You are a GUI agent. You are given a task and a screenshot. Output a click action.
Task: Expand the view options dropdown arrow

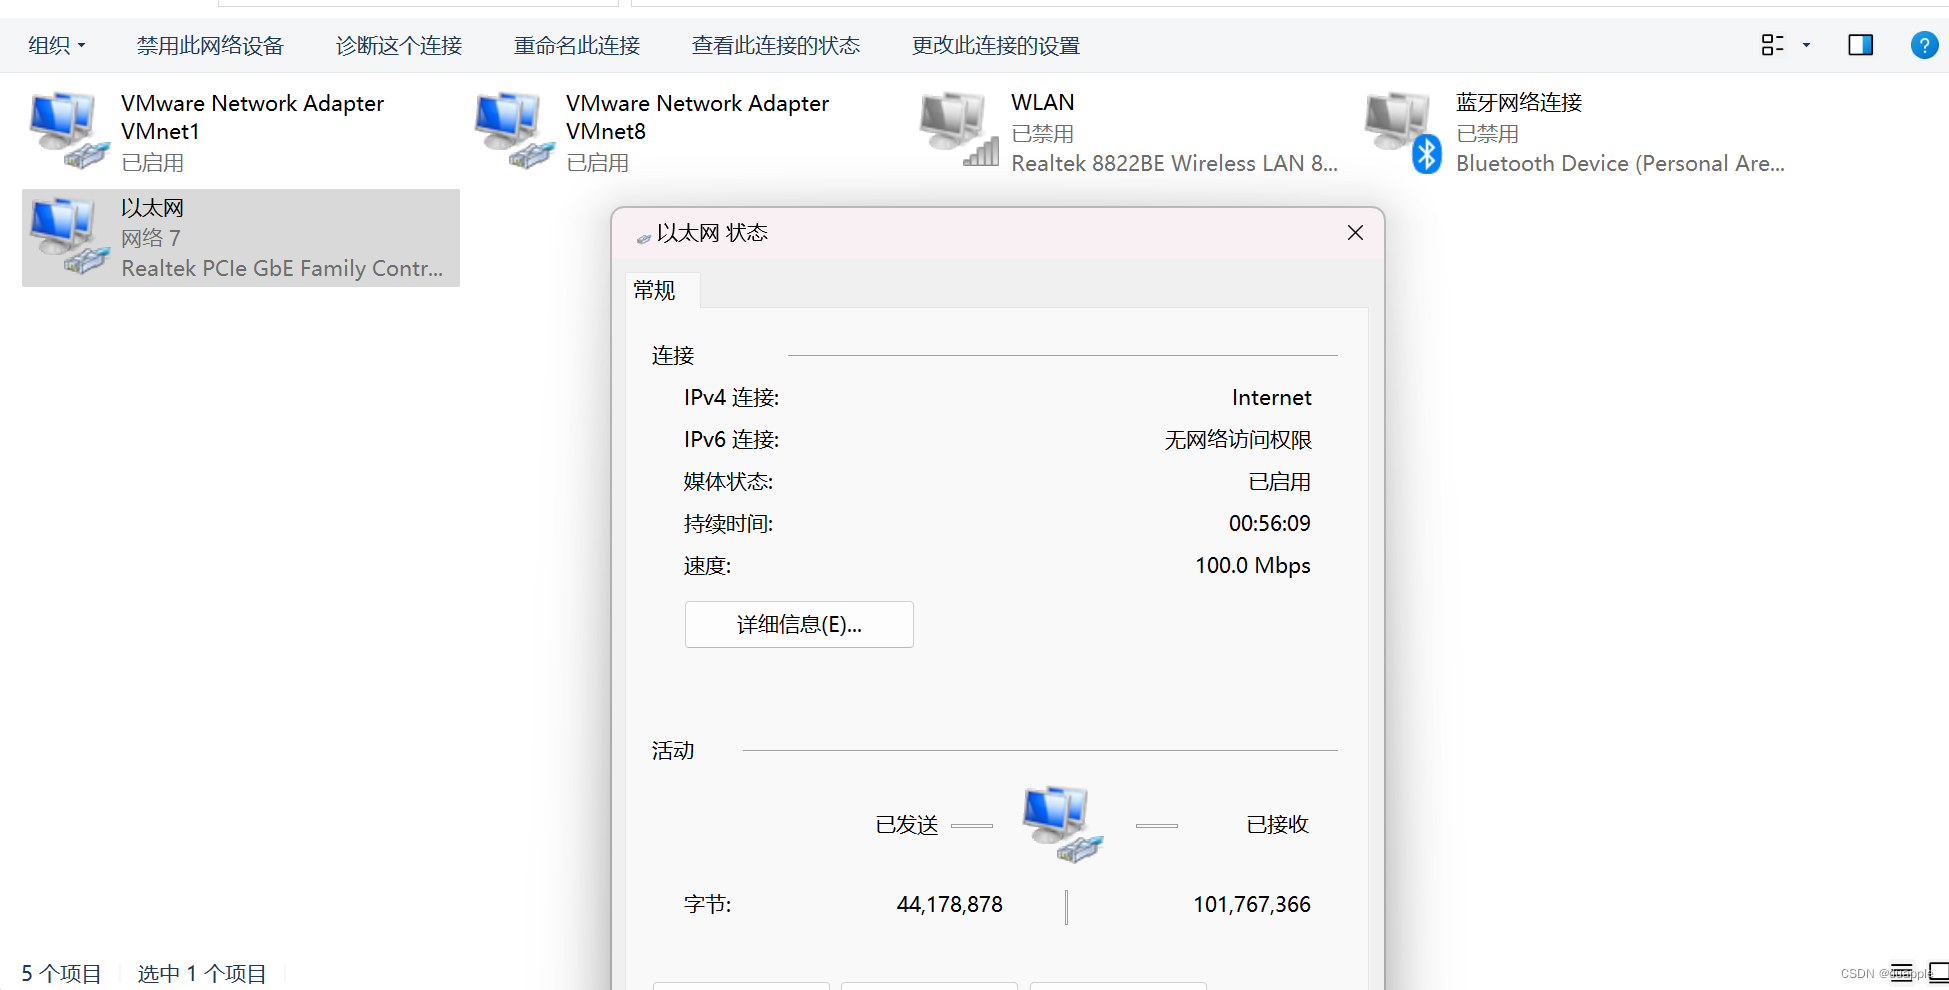(1806, 45)
